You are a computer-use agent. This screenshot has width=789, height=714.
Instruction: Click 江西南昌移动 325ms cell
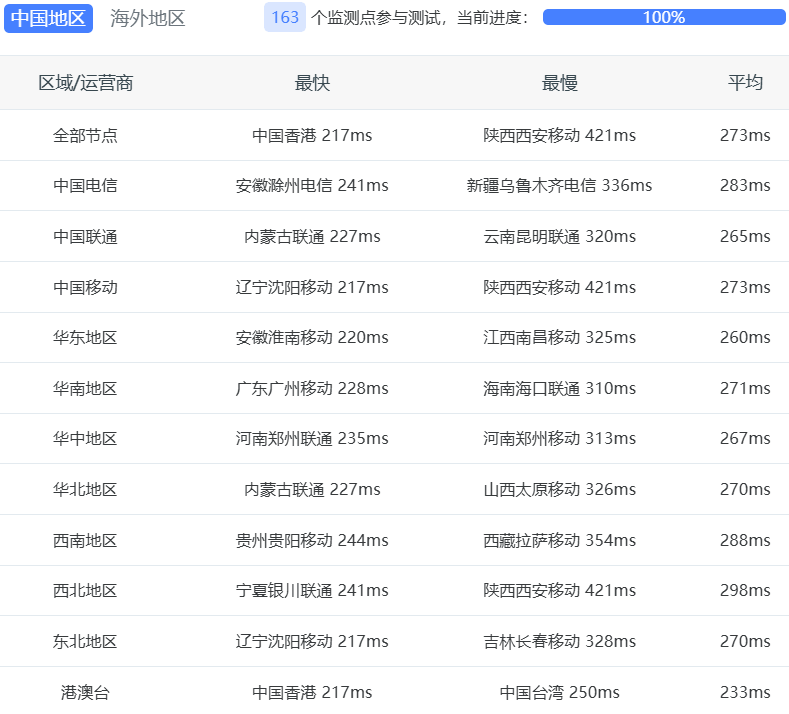(560, 337)
